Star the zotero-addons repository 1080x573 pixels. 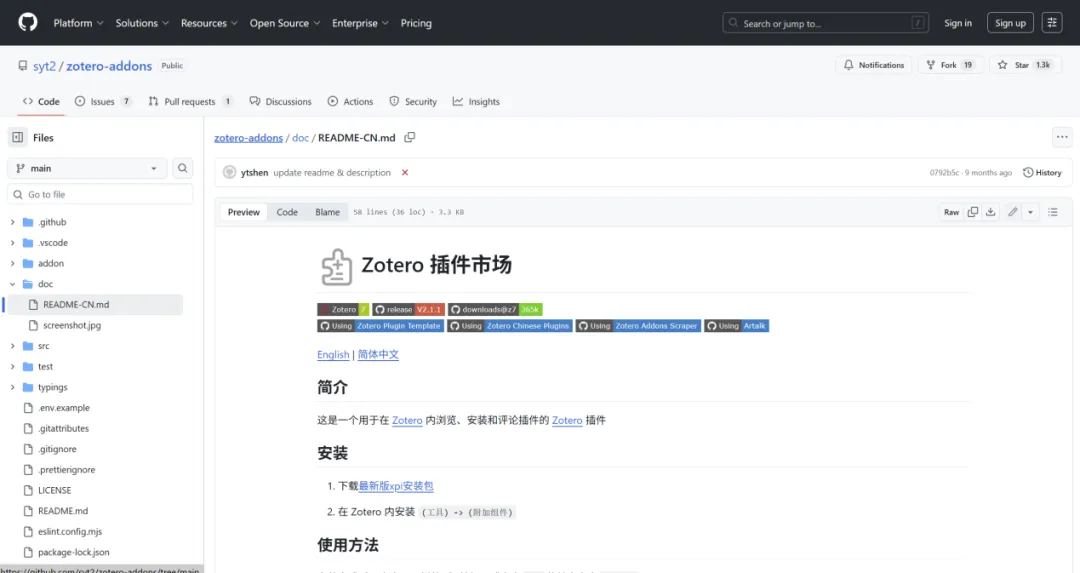pos(1024,65)
